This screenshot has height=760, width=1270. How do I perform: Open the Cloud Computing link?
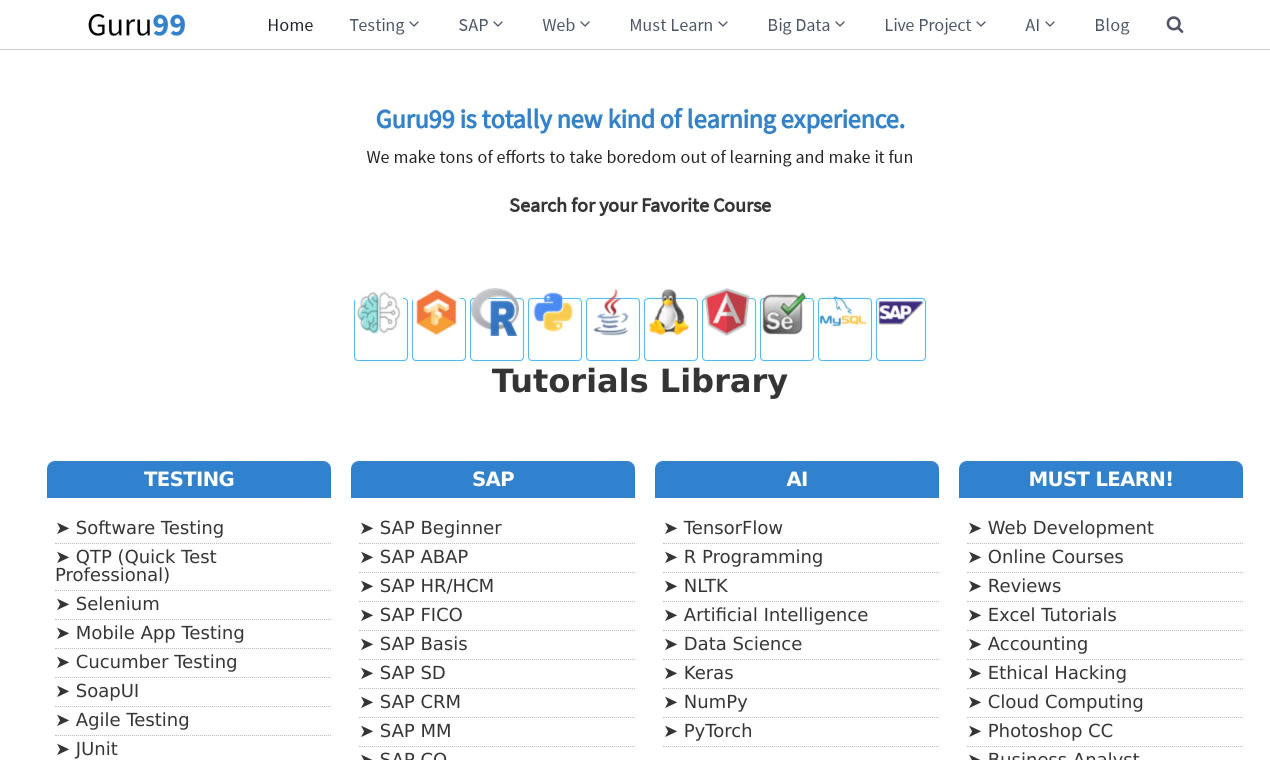[x=1066, y=702]
